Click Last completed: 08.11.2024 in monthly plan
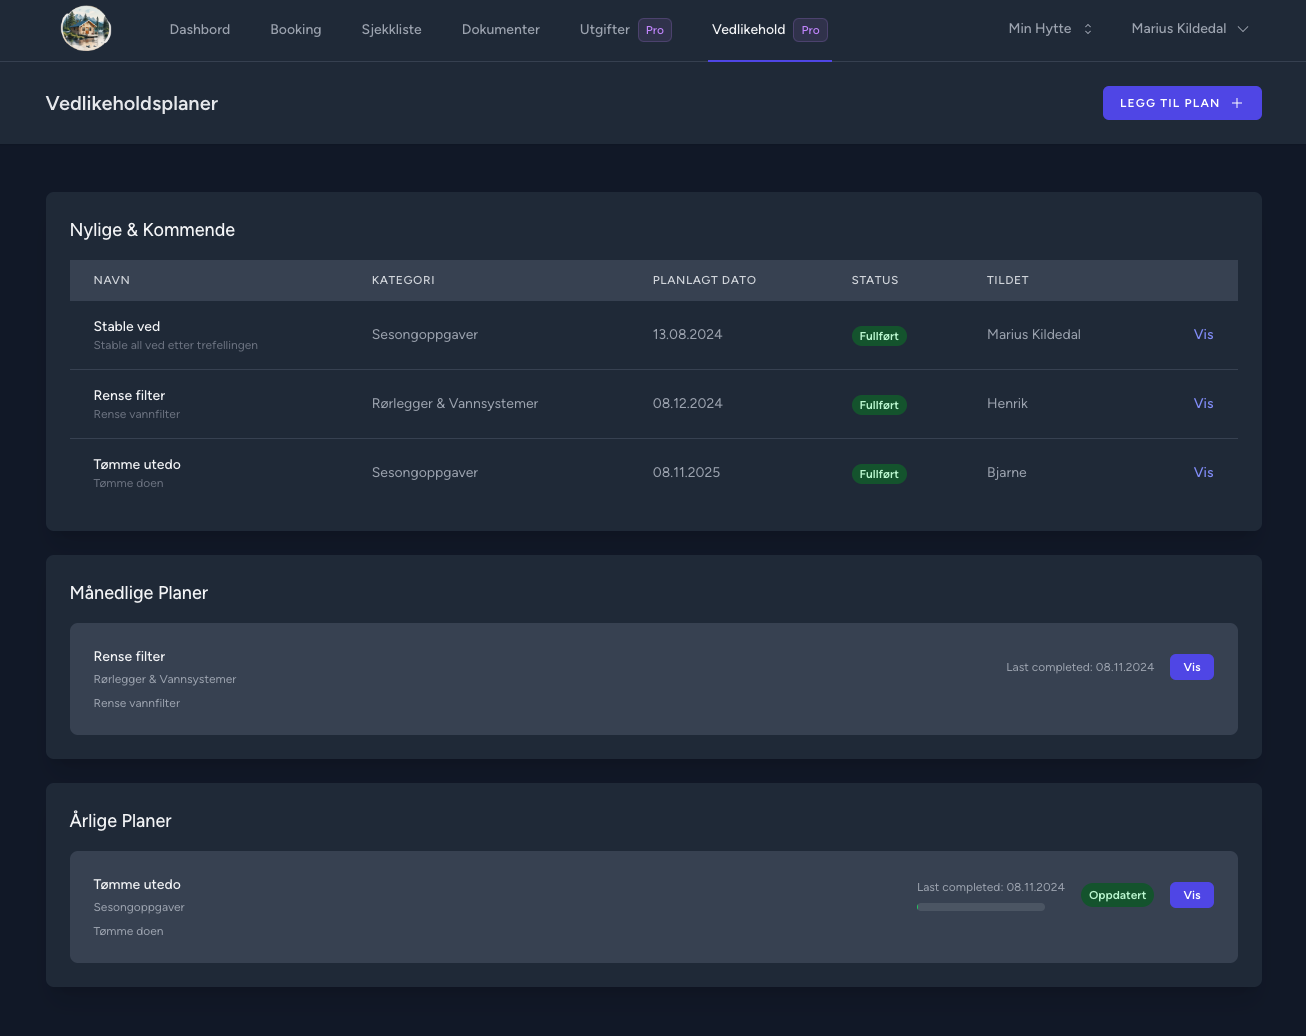 pyautogui.click(x=1080, y=667)
